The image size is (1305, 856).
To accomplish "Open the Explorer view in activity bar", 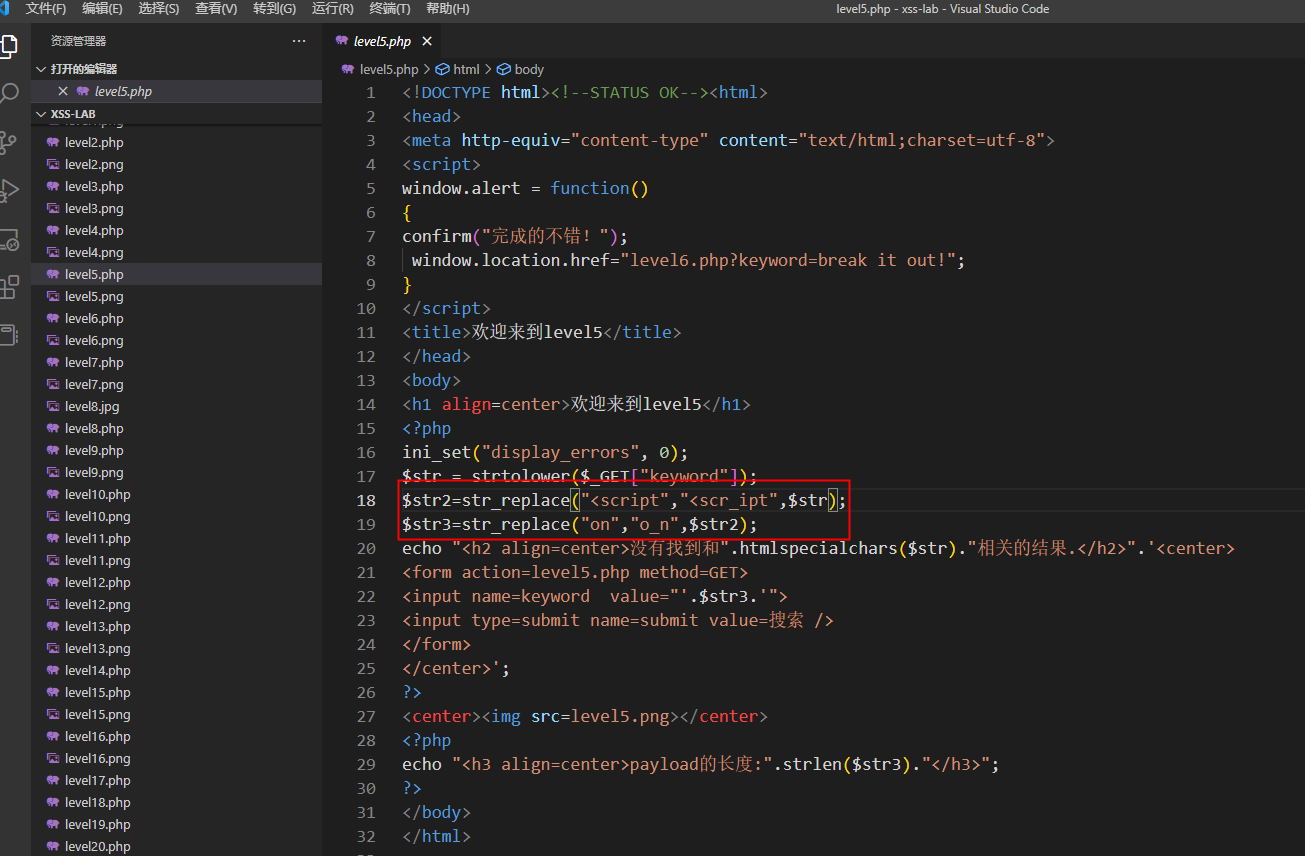I will [8, 46].
